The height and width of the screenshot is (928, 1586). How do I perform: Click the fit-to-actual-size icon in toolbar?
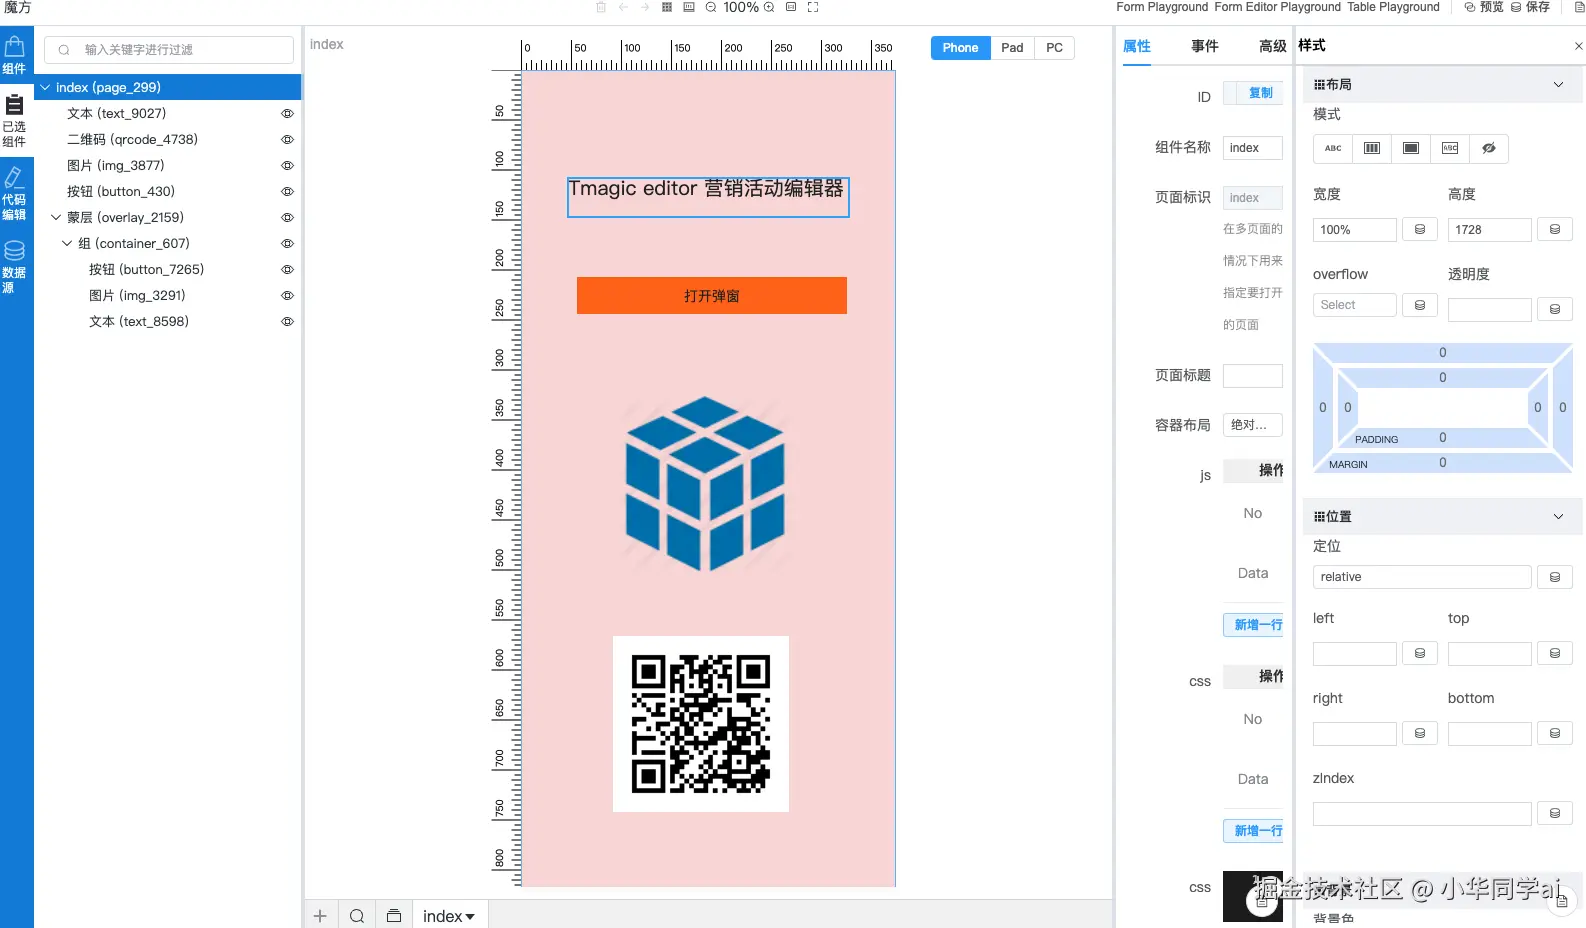(791, 7)
